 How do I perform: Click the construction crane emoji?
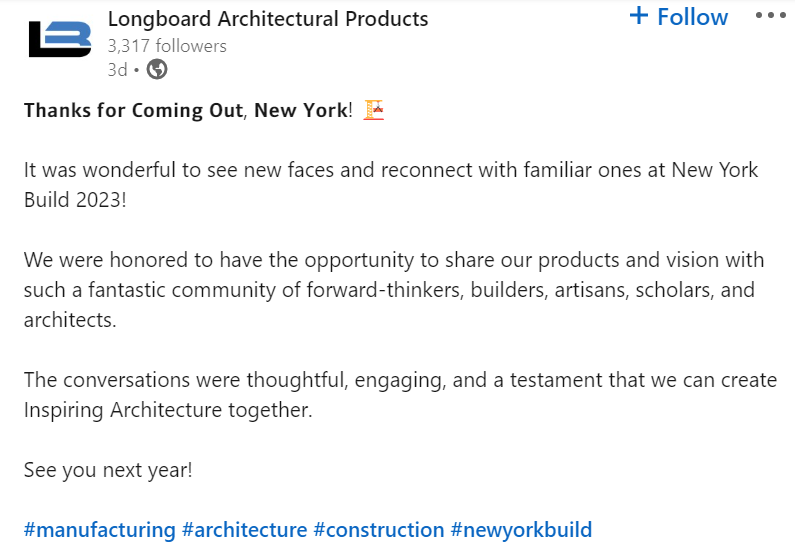pos(374,110)
